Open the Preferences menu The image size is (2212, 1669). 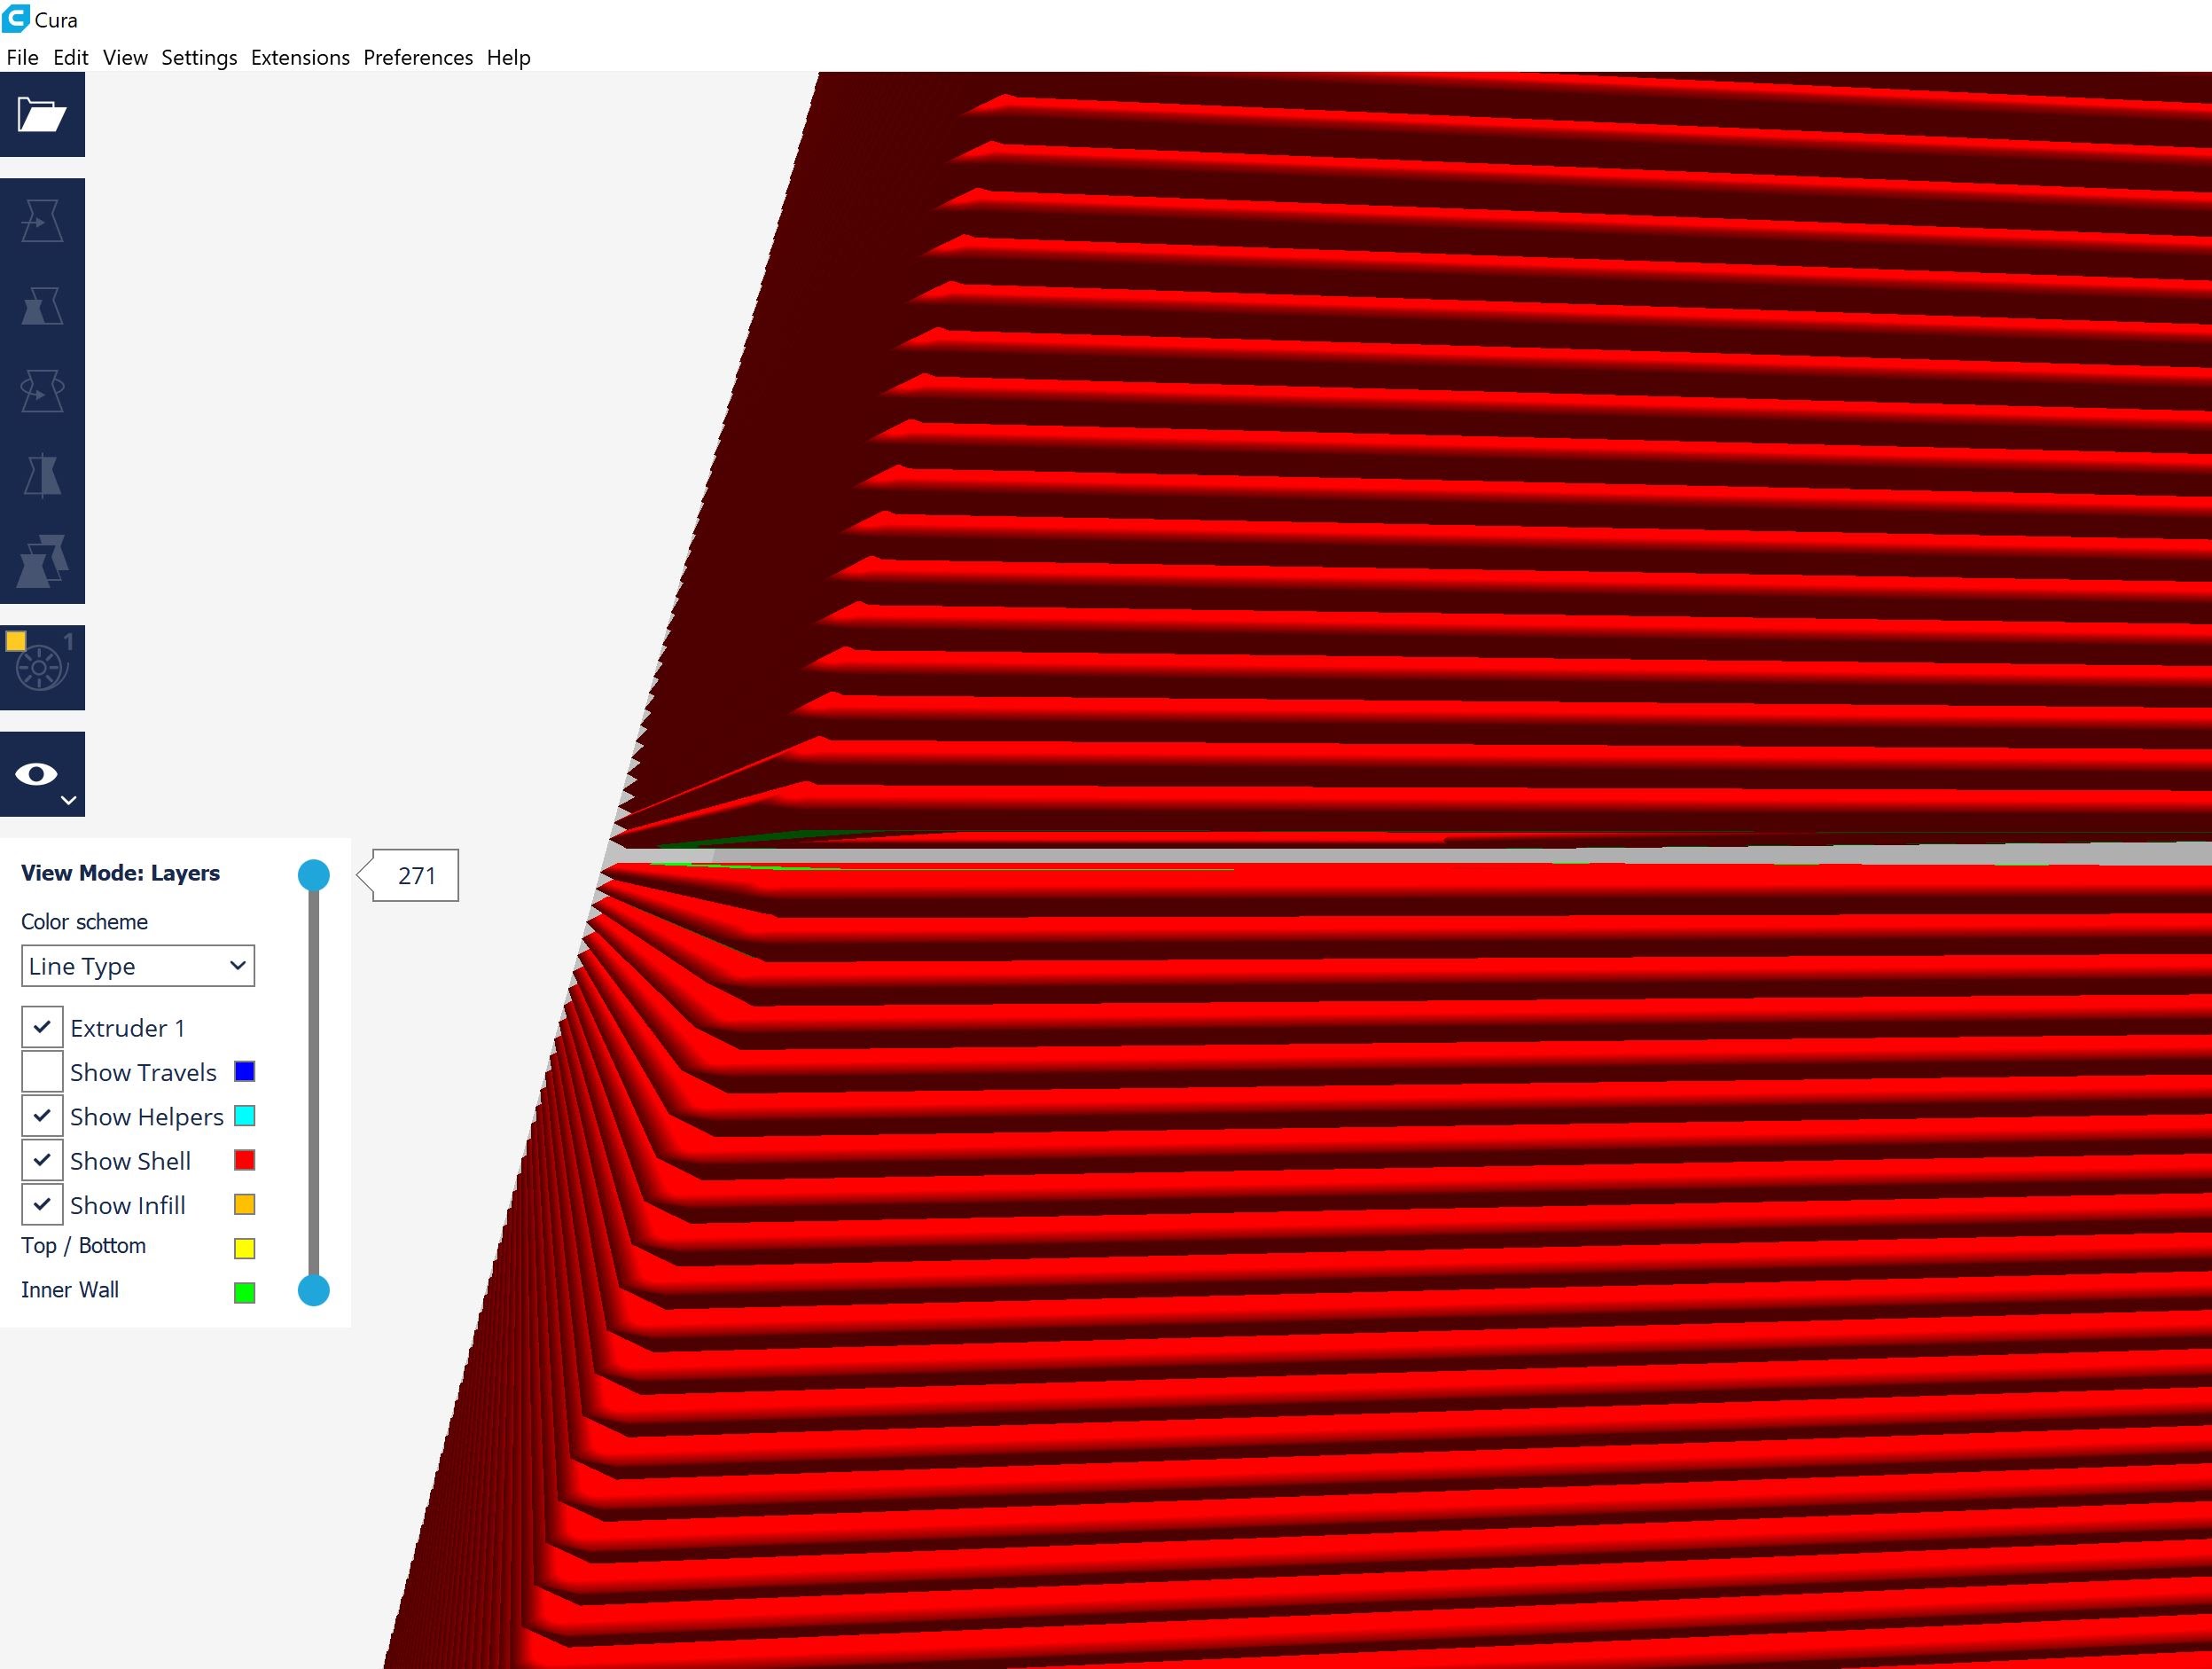(x=417, y=57)
